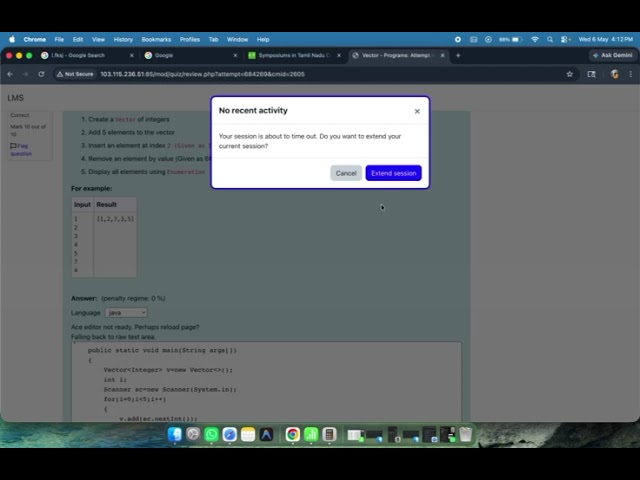Cancel the session timeout dialog
640x480 pixels.
[x=346, y=173]
